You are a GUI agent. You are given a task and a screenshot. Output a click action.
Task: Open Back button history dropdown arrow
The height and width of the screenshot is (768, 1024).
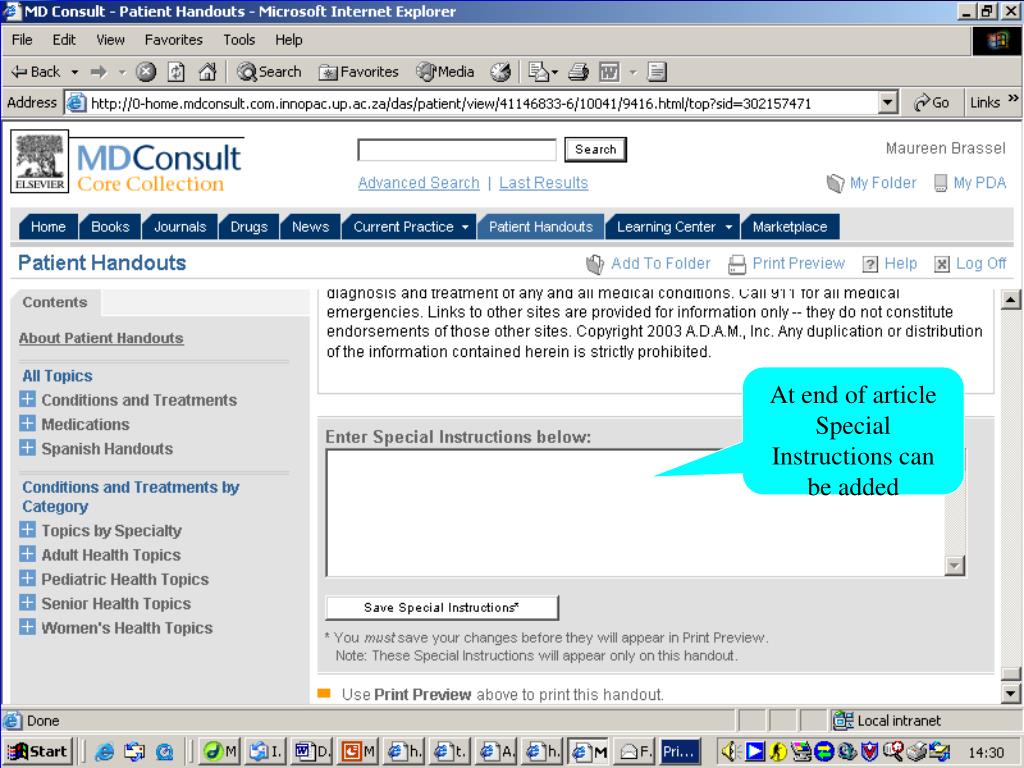click(74, 72)
